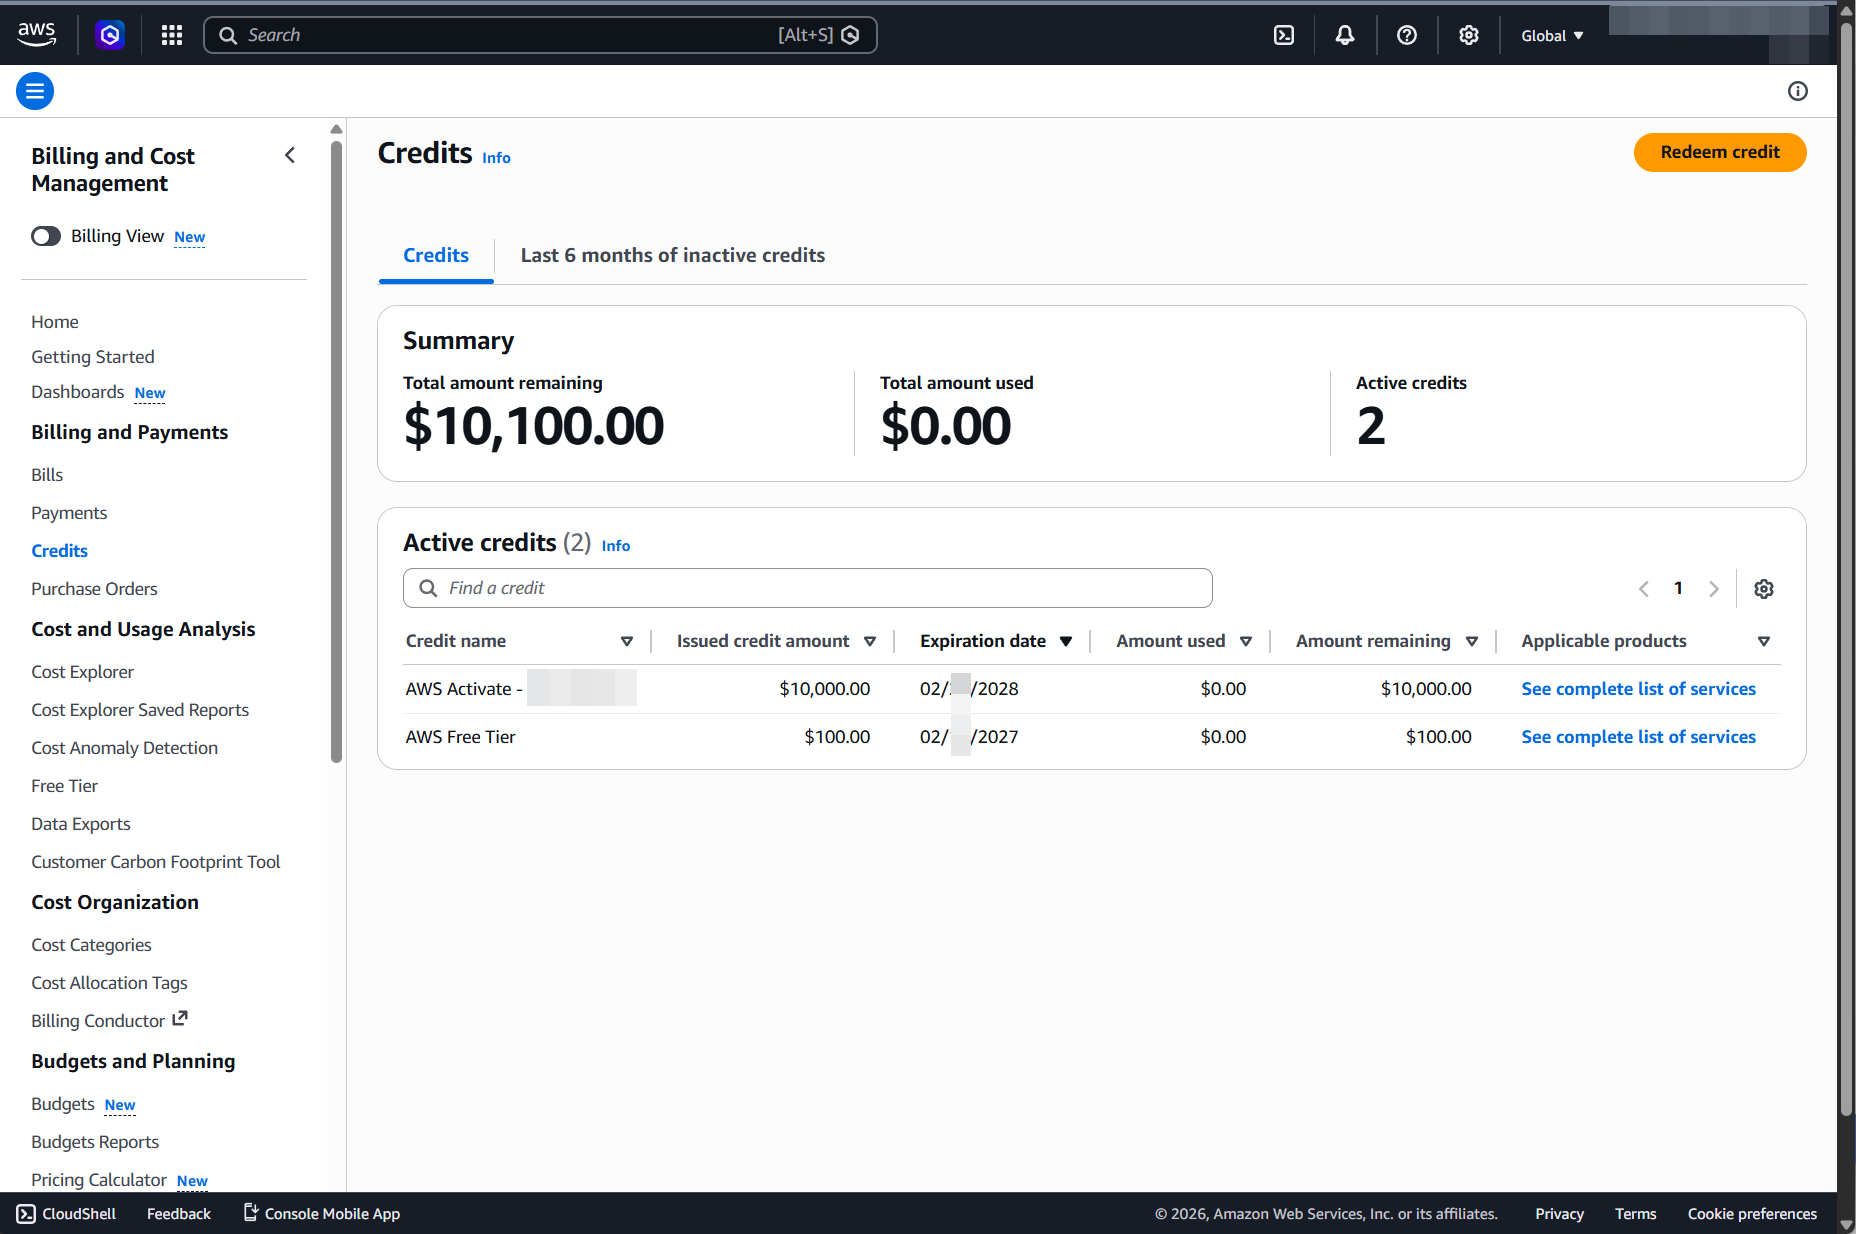
Task: Open Budgets in the sidebar
Action: pyautogui.click(x=63, y=1104)
